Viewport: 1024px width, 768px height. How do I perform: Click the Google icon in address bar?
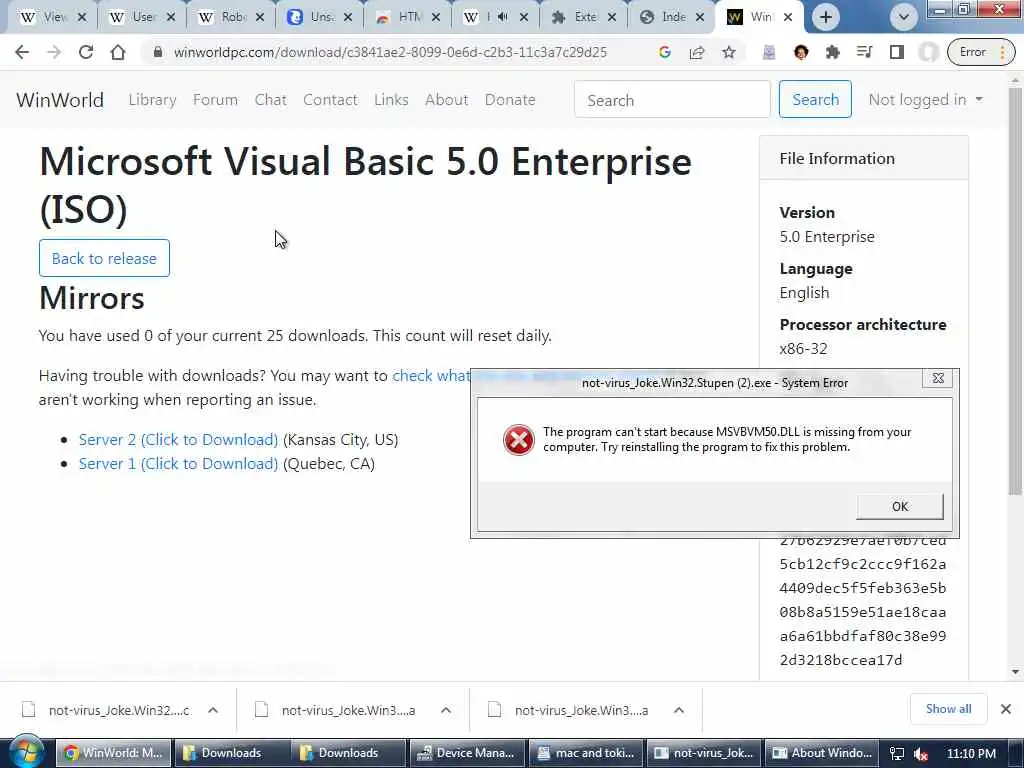[x=665, y=52]
